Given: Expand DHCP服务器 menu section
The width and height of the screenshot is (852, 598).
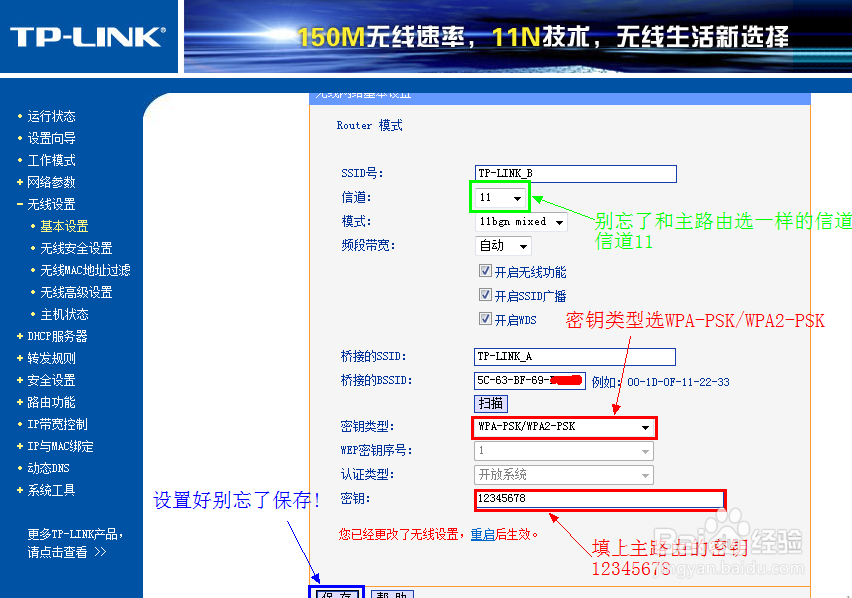Looking at the screenshot, I should tap(57, 336).
